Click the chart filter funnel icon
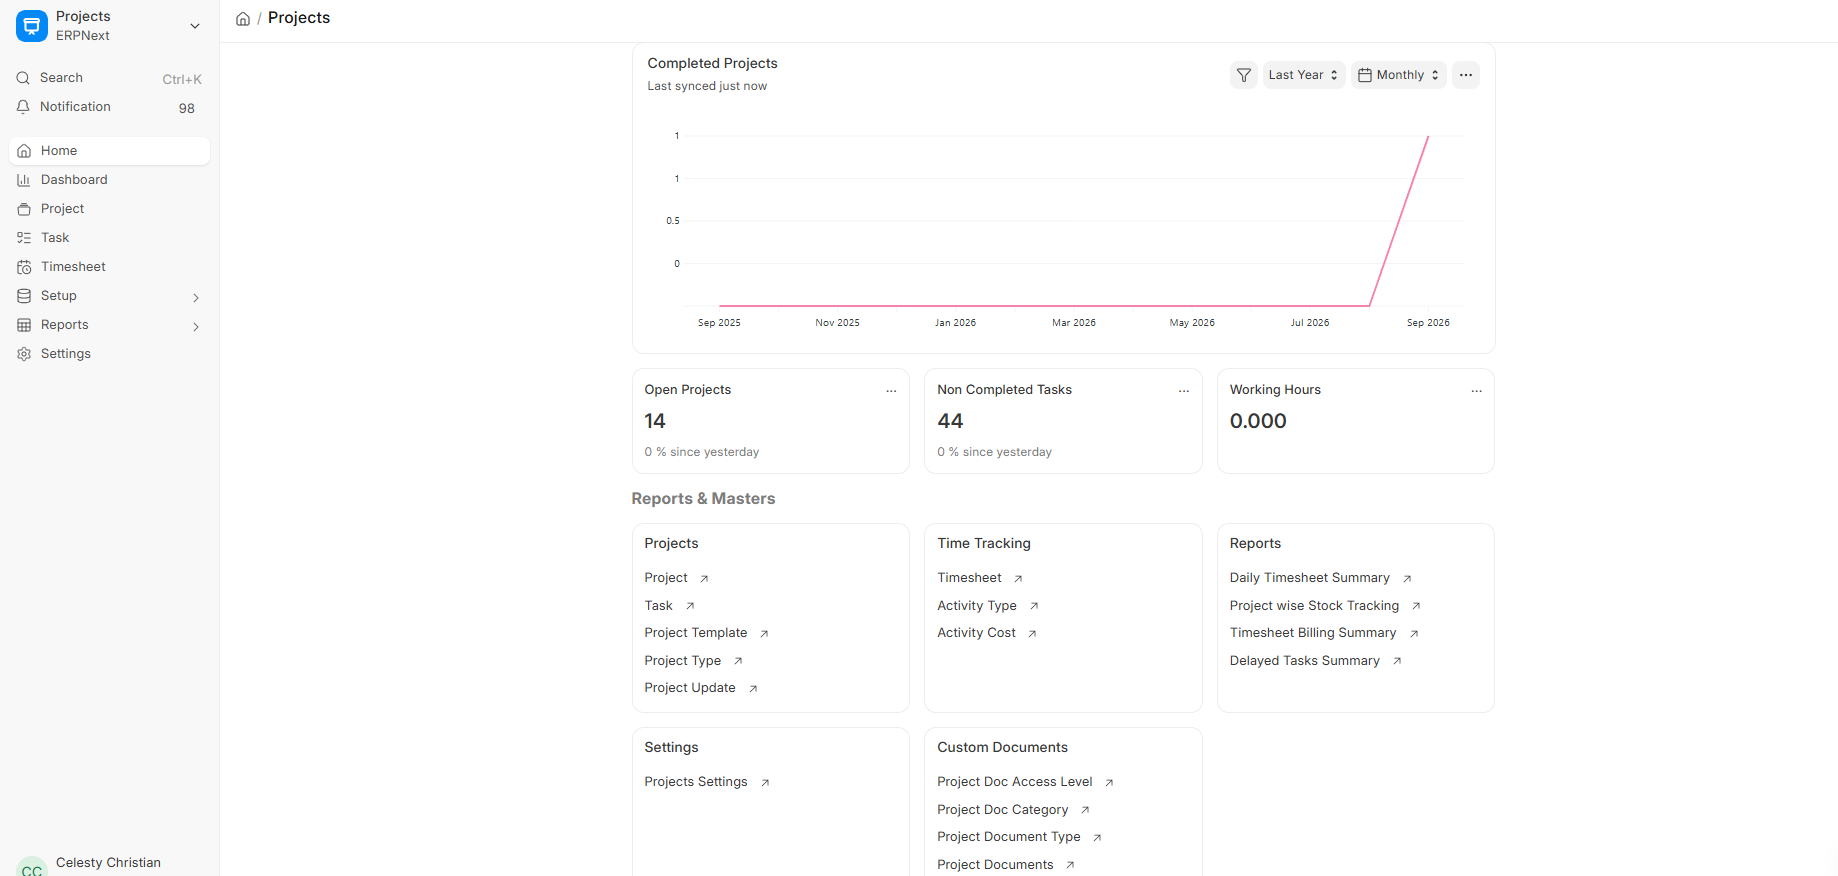Viewport: 1838px width, 876px height. coord(1244,75)
